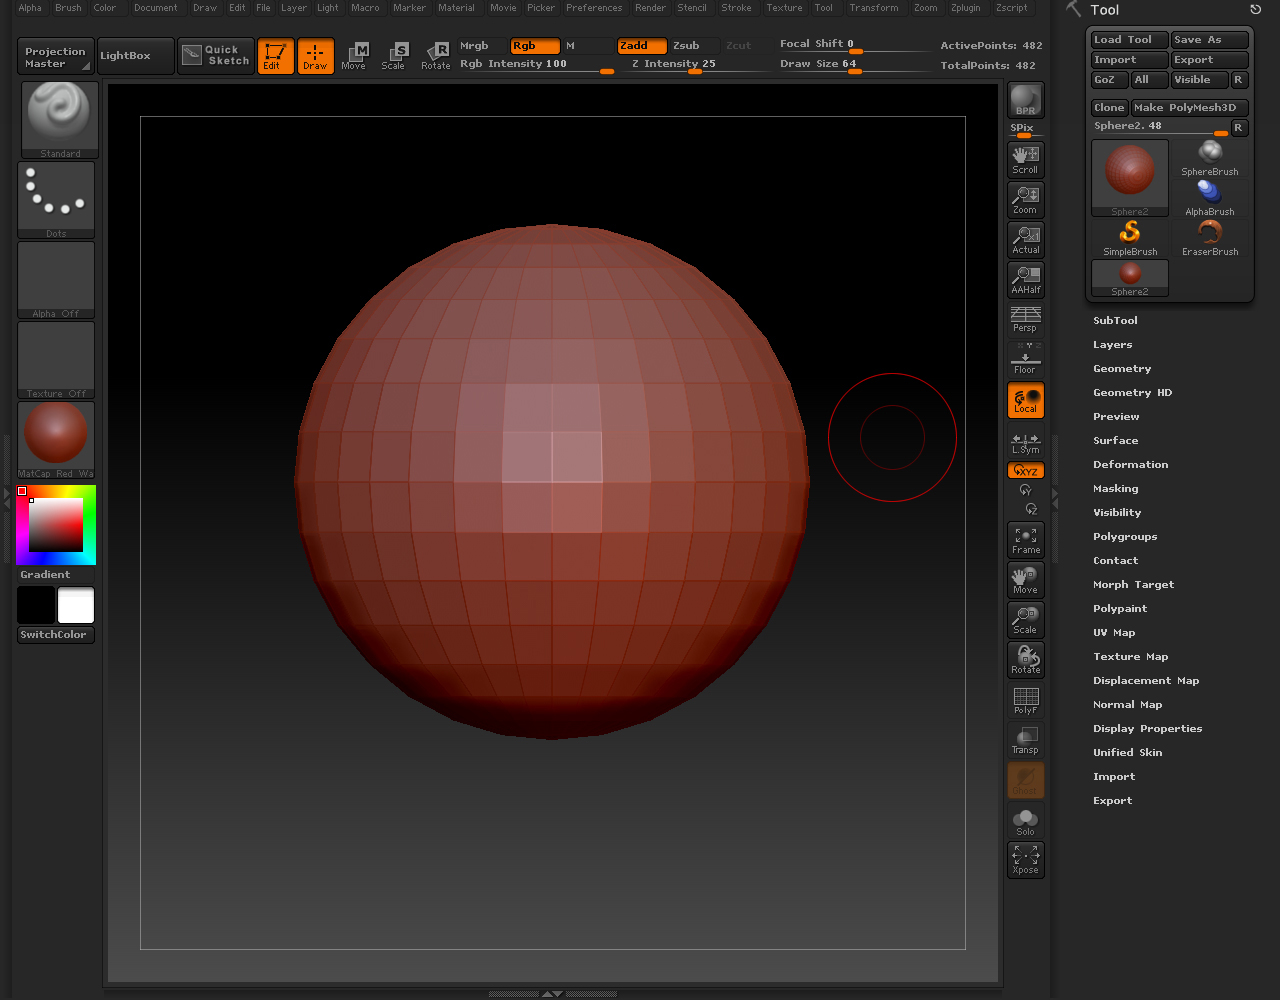Screen dimensions: 1280x1000
Task: Enable PolyF wireframe display icon
Action: pyautogui.click(x=1025, y=700)
